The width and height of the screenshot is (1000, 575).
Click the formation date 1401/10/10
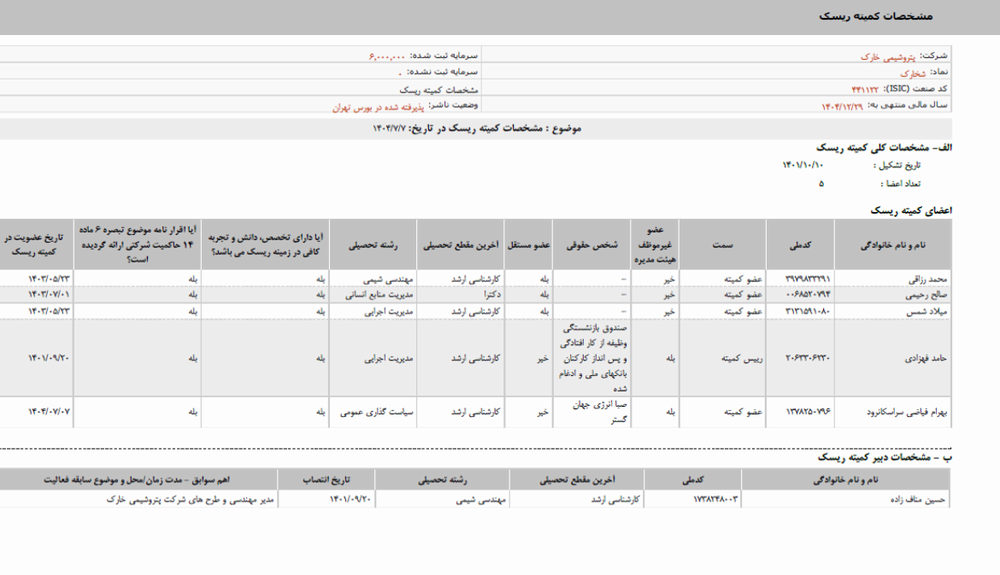[x=803, y=165]
